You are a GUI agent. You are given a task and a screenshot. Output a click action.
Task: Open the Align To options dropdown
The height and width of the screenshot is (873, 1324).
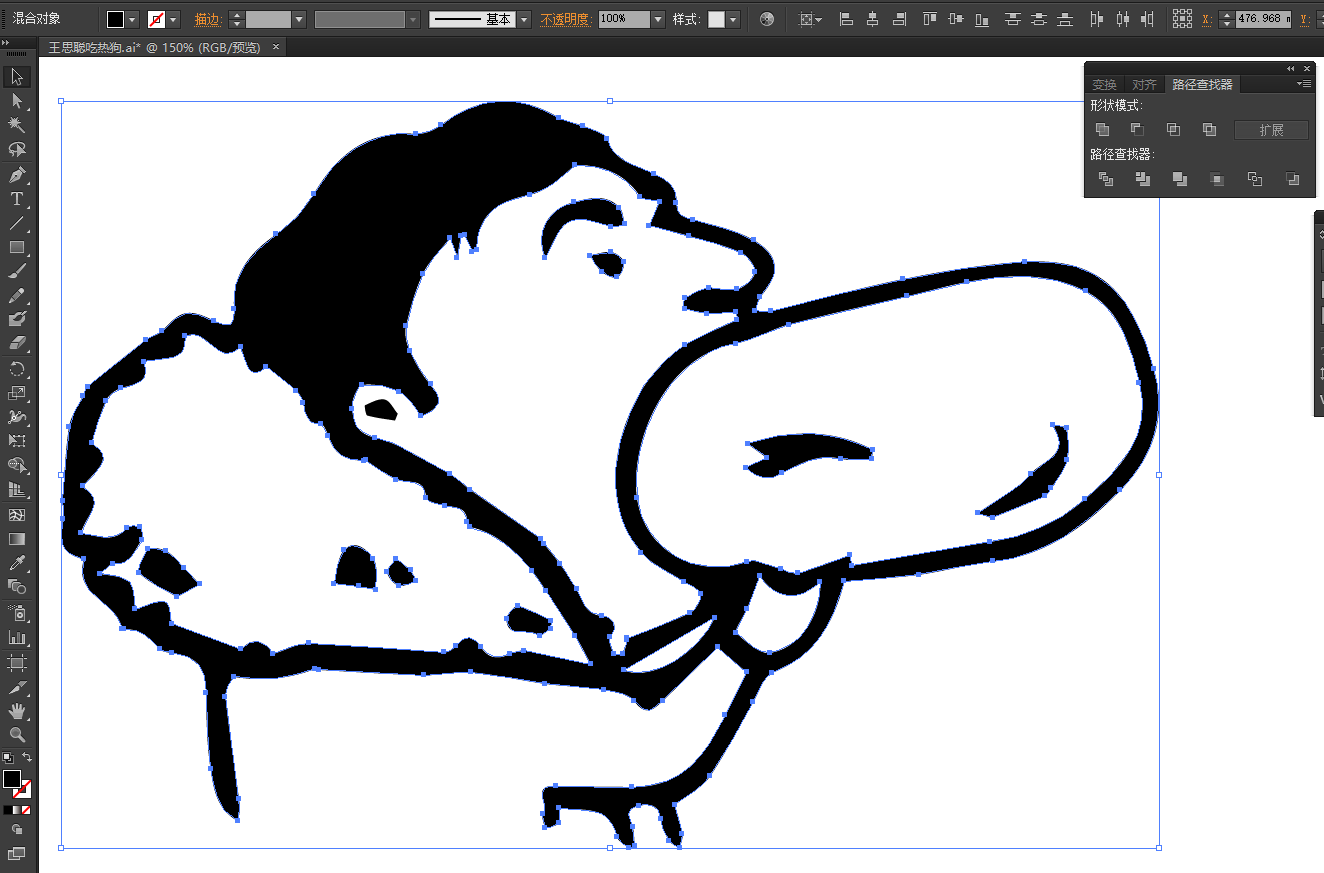click(811, 19)
